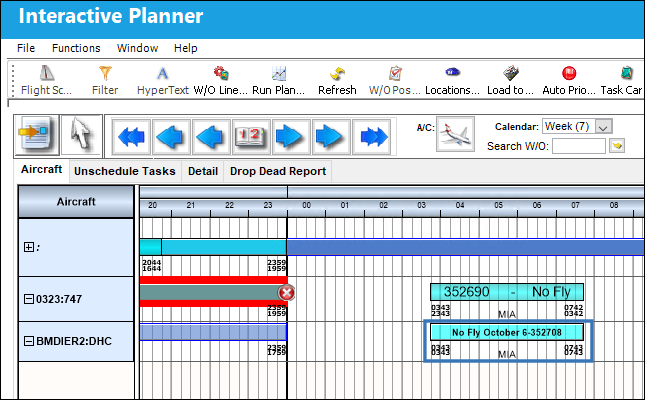Click the Load to toolbar icon
Image resolution: width=645 pixels, height=400 pixels.
click(510, 73)
